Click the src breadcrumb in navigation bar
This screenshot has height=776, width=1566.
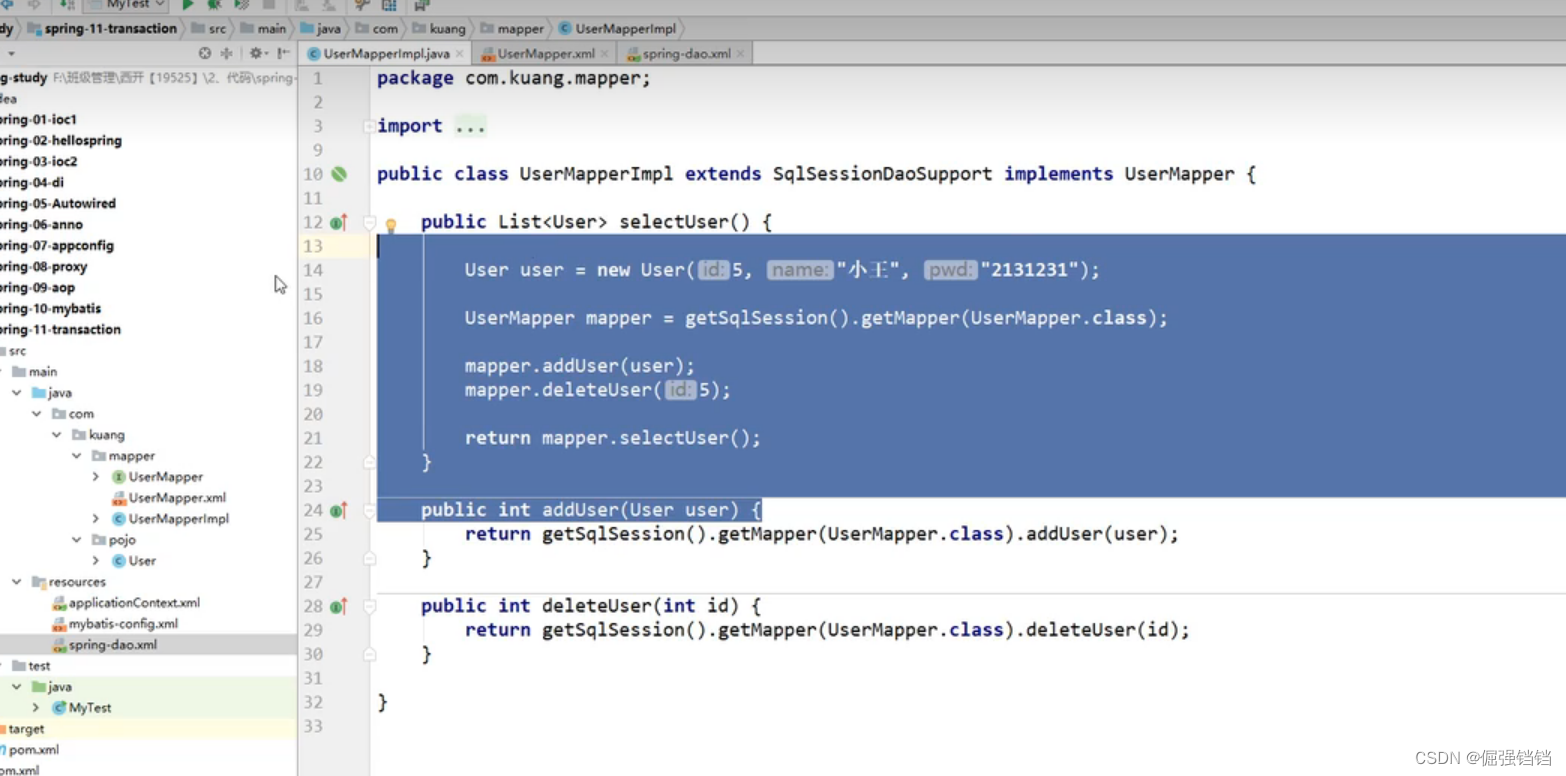(x=208, y=29)
